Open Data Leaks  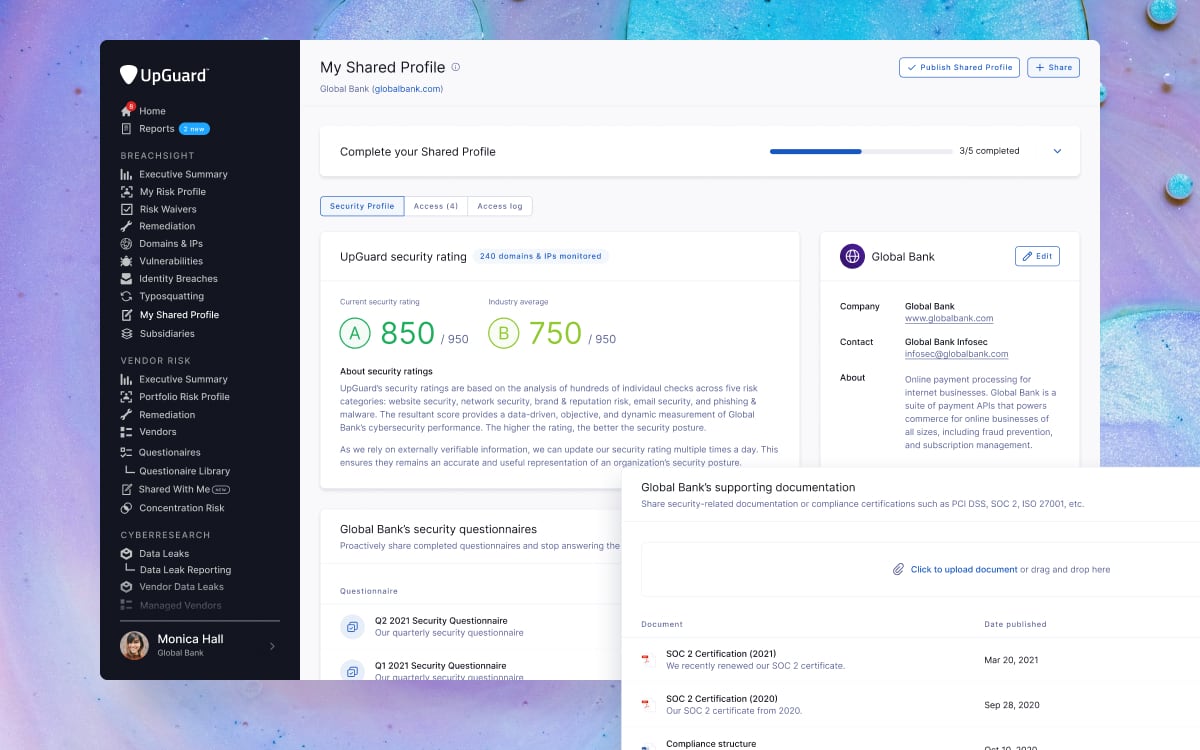coord(154,554)
